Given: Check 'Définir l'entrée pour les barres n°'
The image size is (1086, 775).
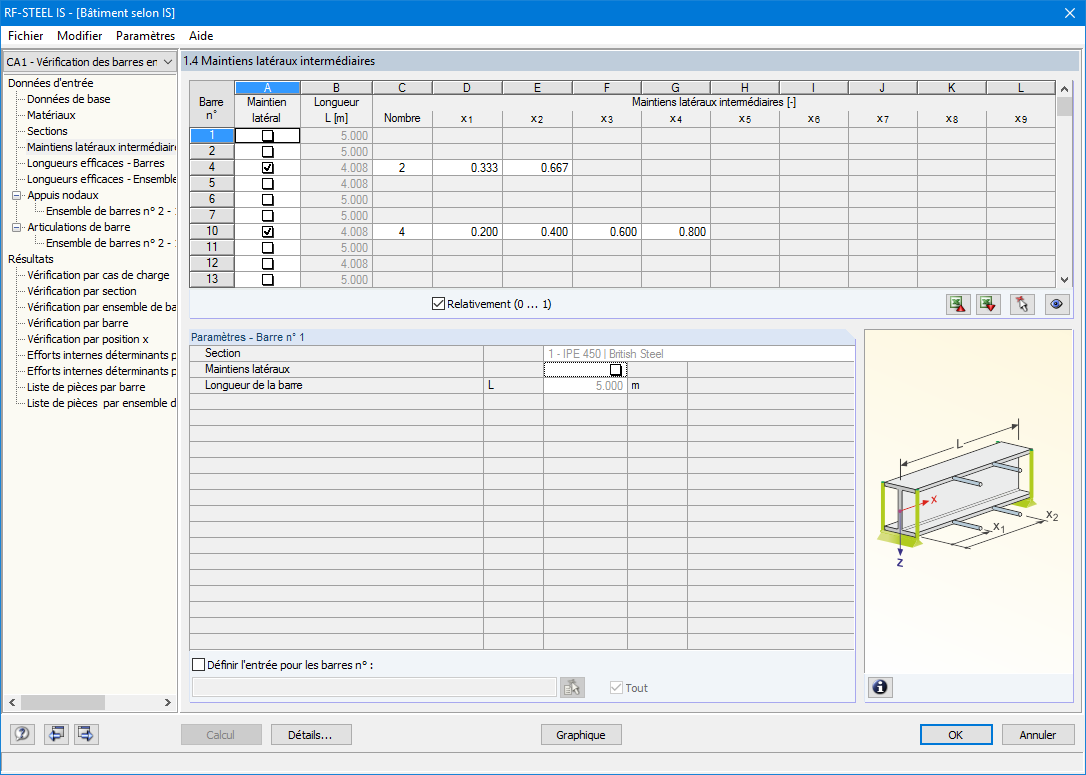Looking at the screenshot, I should 199,665.
